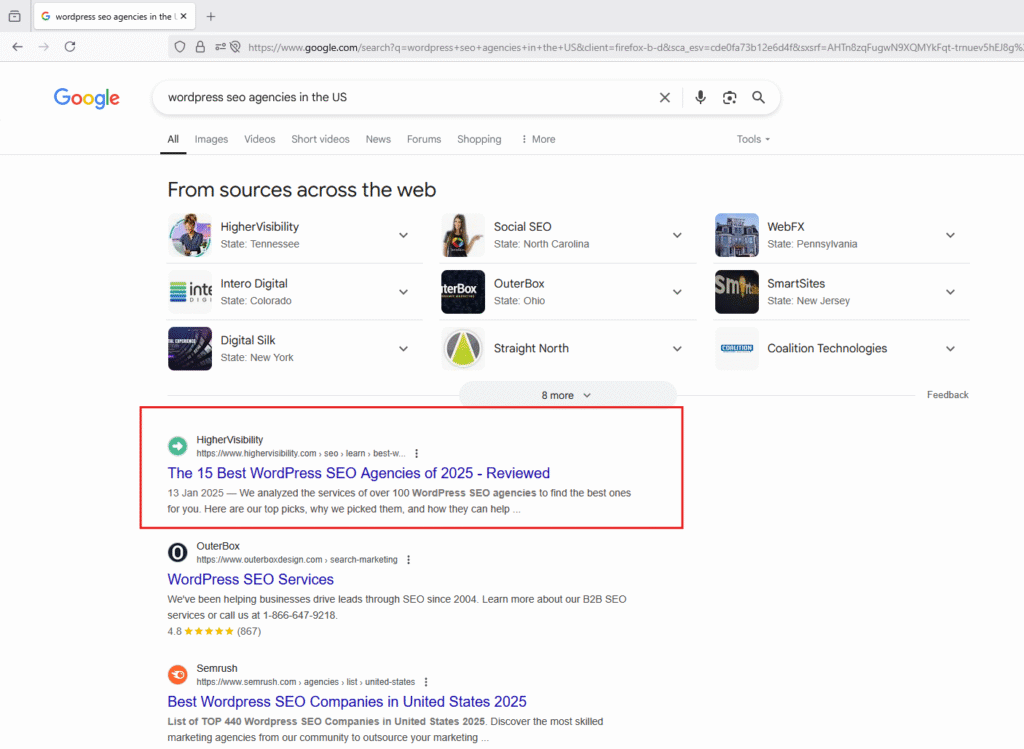Expand the Intero Digital card chevron
The height and width of the screenshot is (749, 1024).
[x=404, y=292]
